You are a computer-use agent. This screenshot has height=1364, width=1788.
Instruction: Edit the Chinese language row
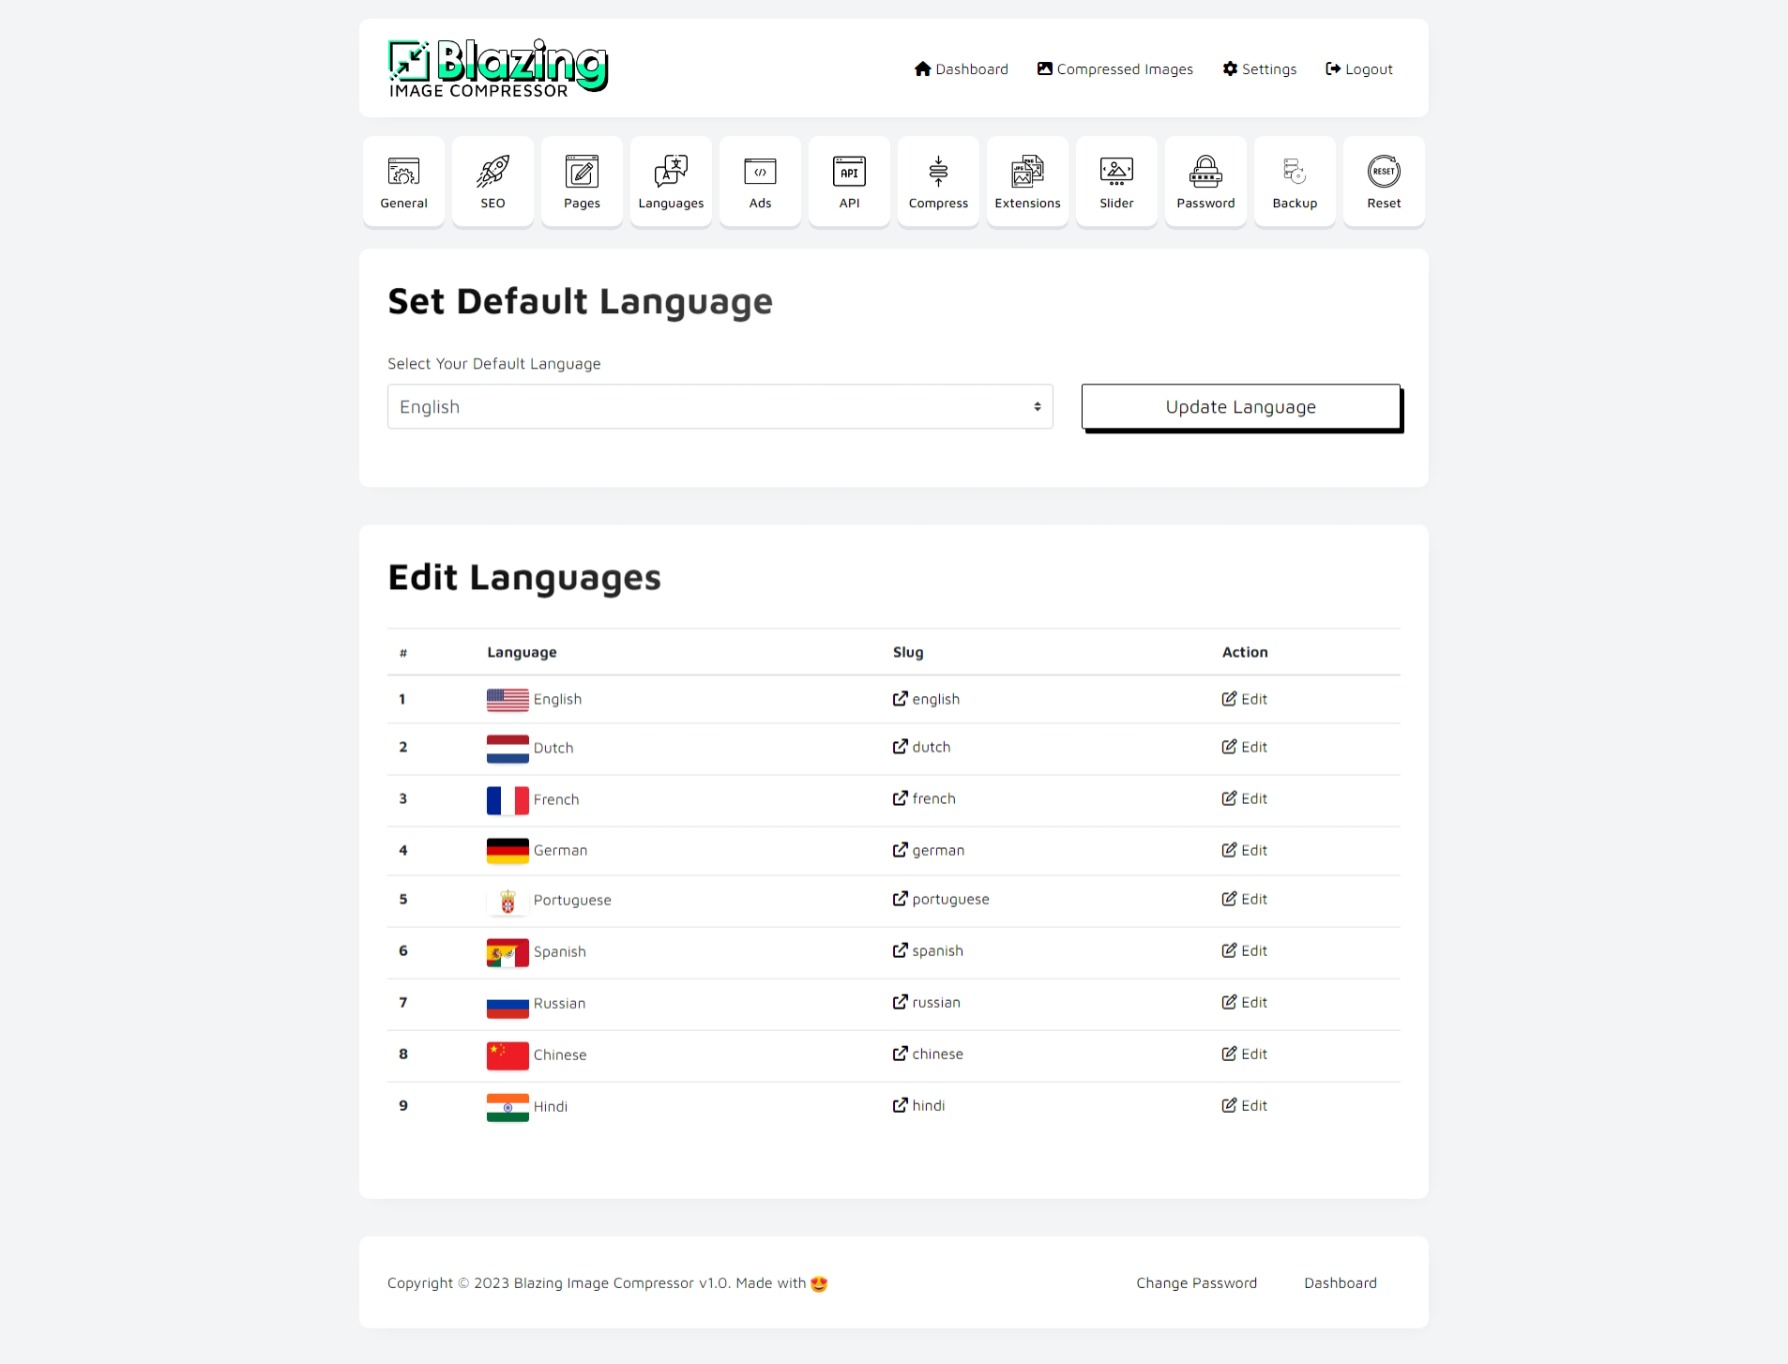point(1244,1054)
